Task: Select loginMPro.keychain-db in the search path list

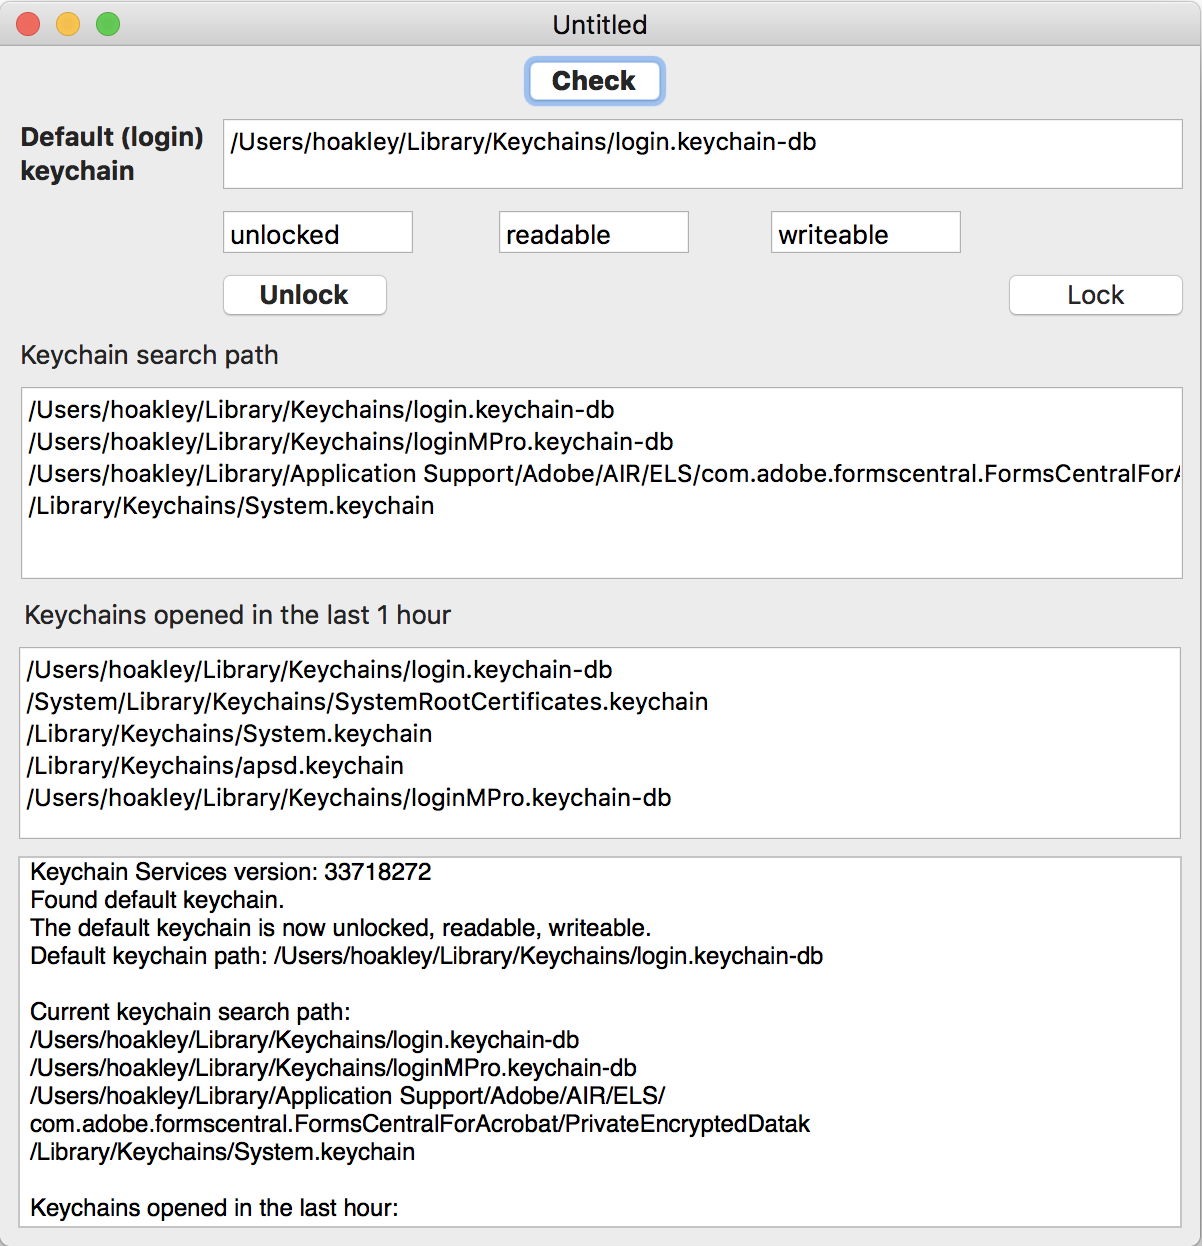Action: coord(351,441)
